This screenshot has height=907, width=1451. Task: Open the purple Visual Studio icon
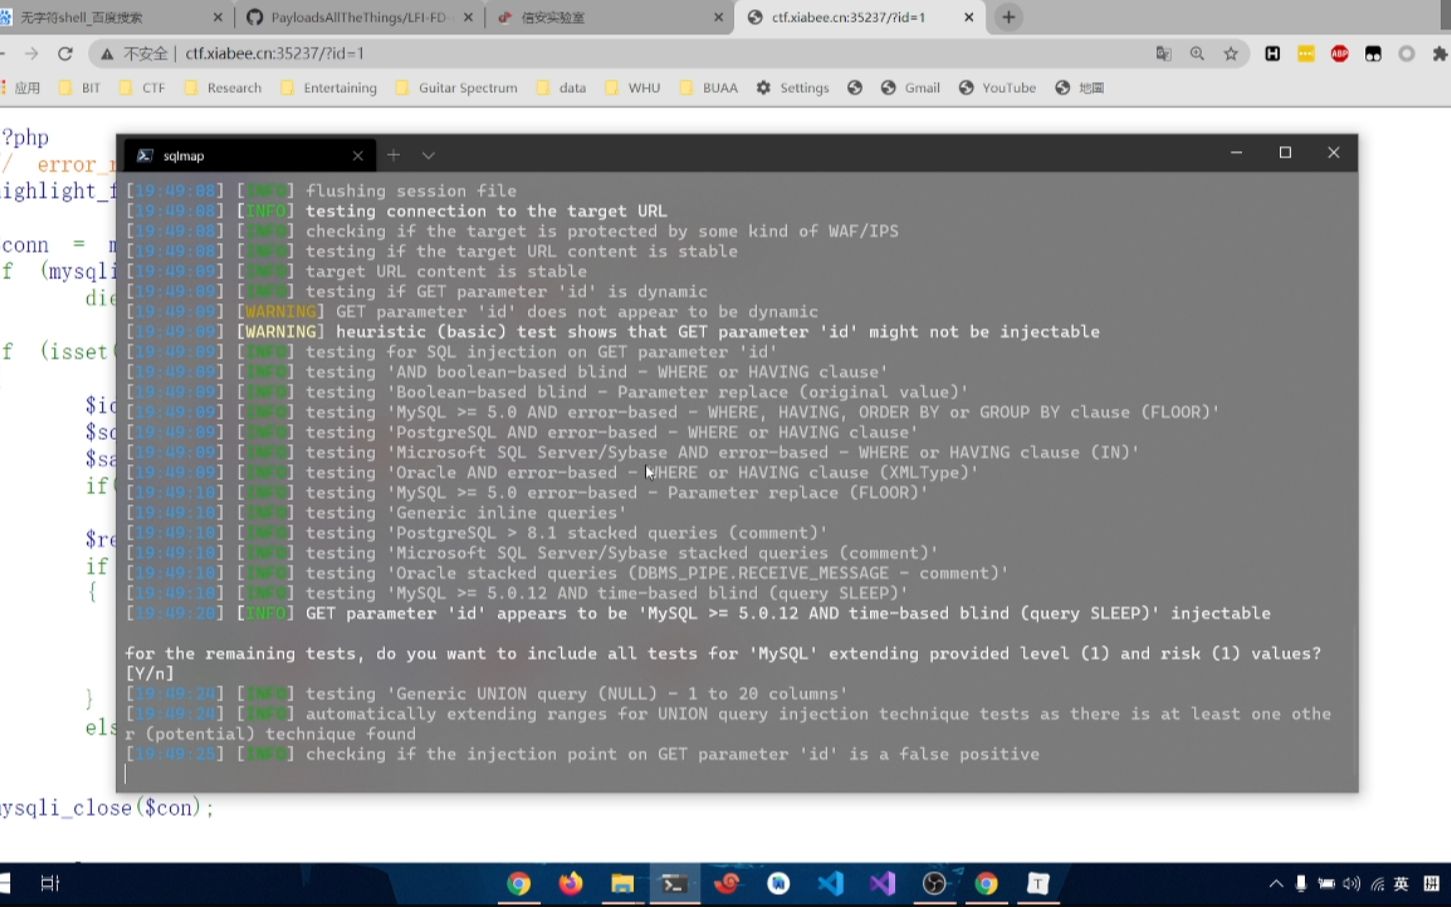882,883
